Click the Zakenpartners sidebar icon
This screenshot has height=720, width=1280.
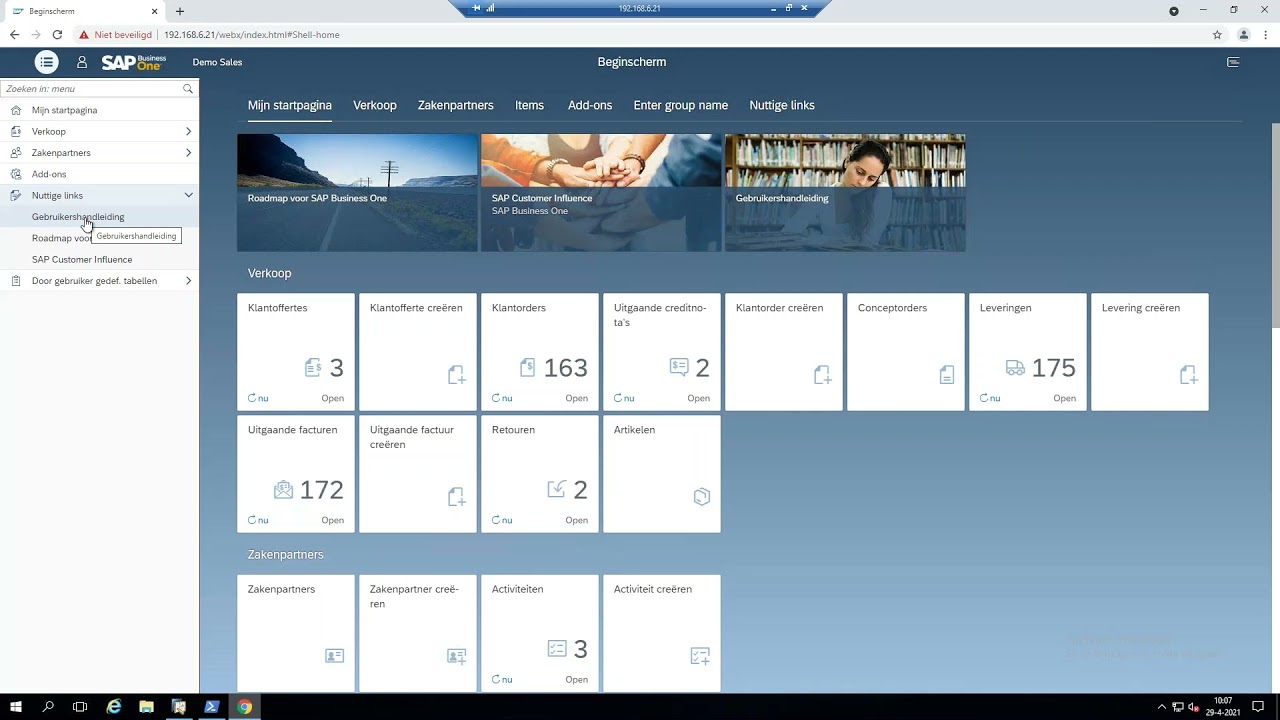(15, 153)
